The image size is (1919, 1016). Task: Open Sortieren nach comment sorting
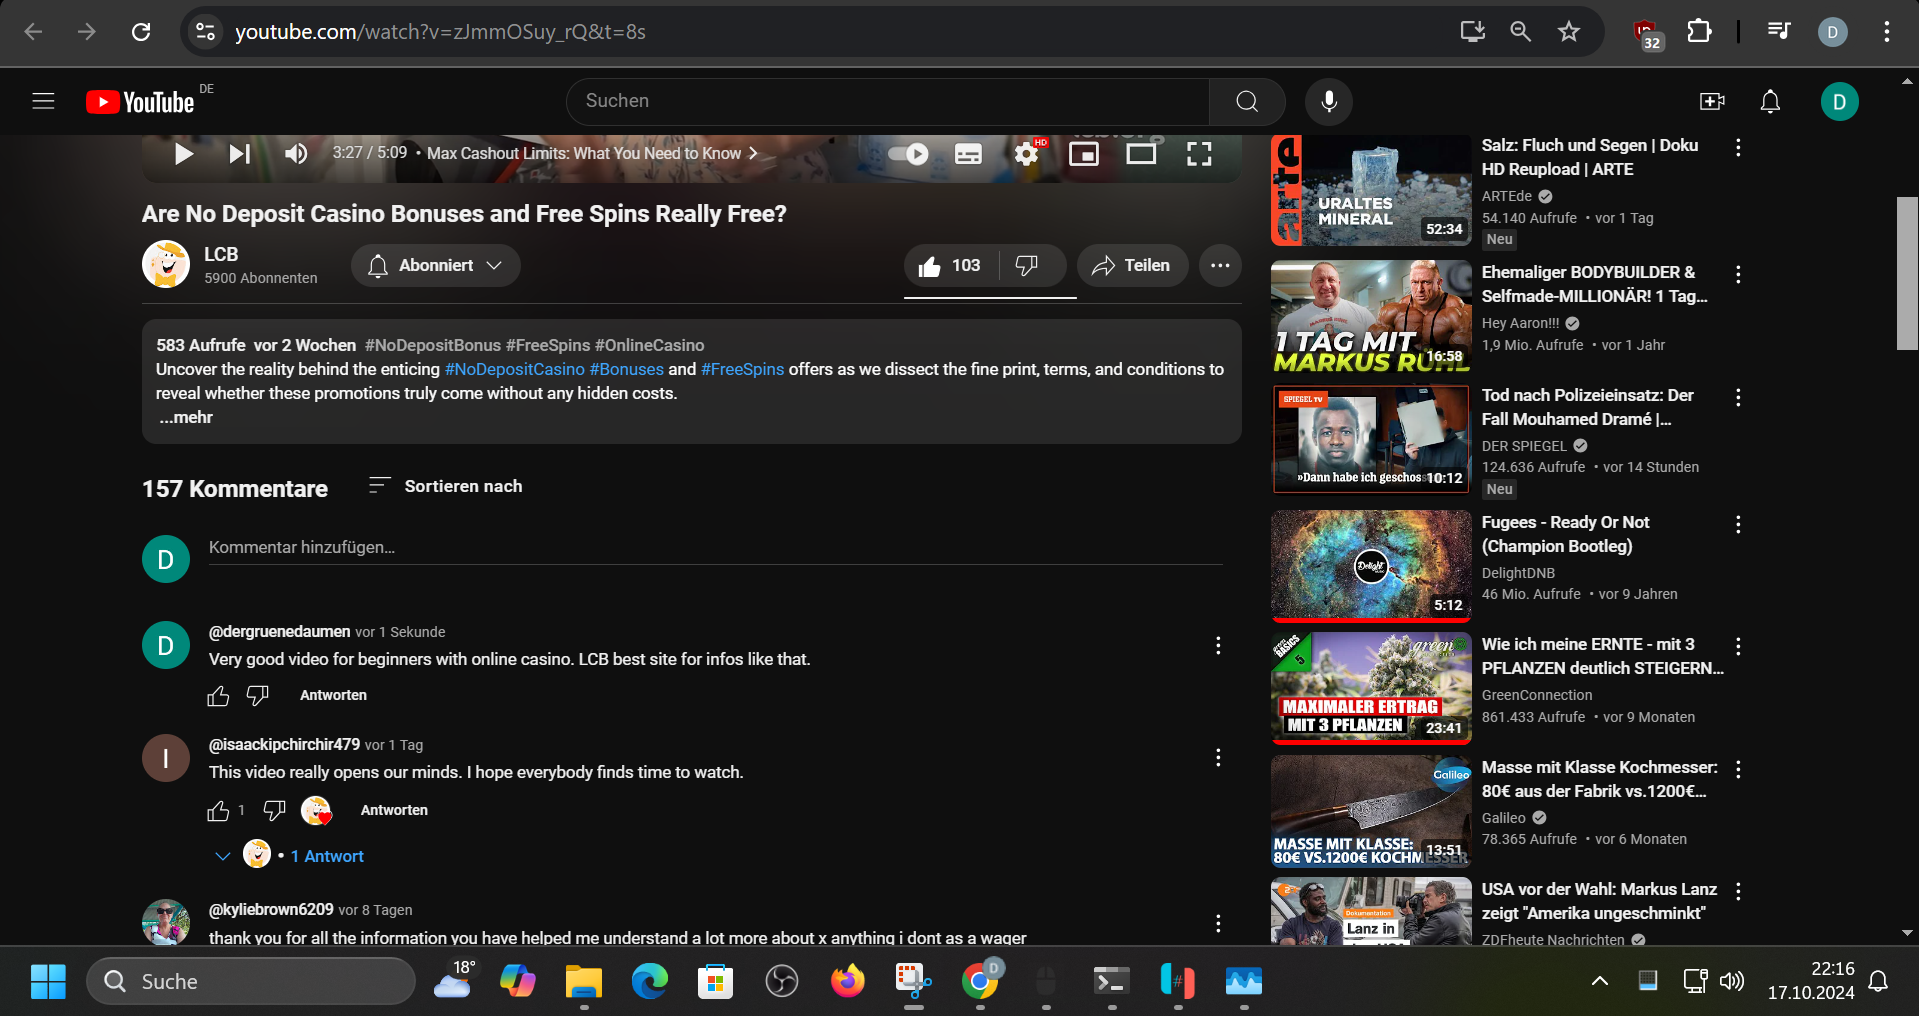(x=446, y=486)
